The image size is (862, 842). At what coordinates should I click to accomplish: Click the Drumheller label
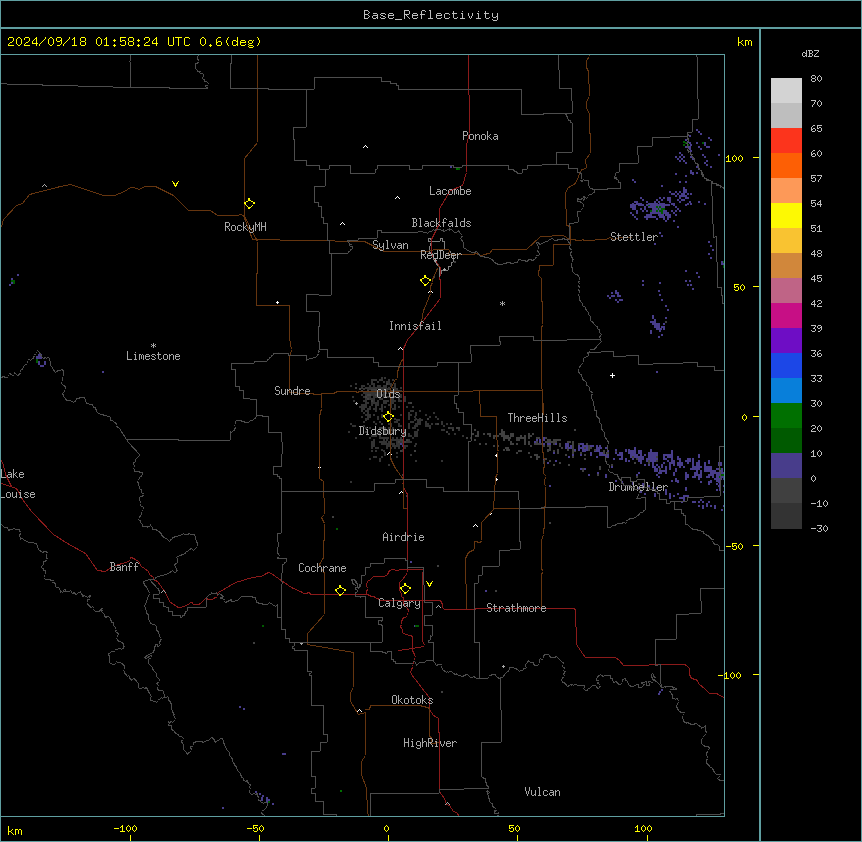coord(638,487)
